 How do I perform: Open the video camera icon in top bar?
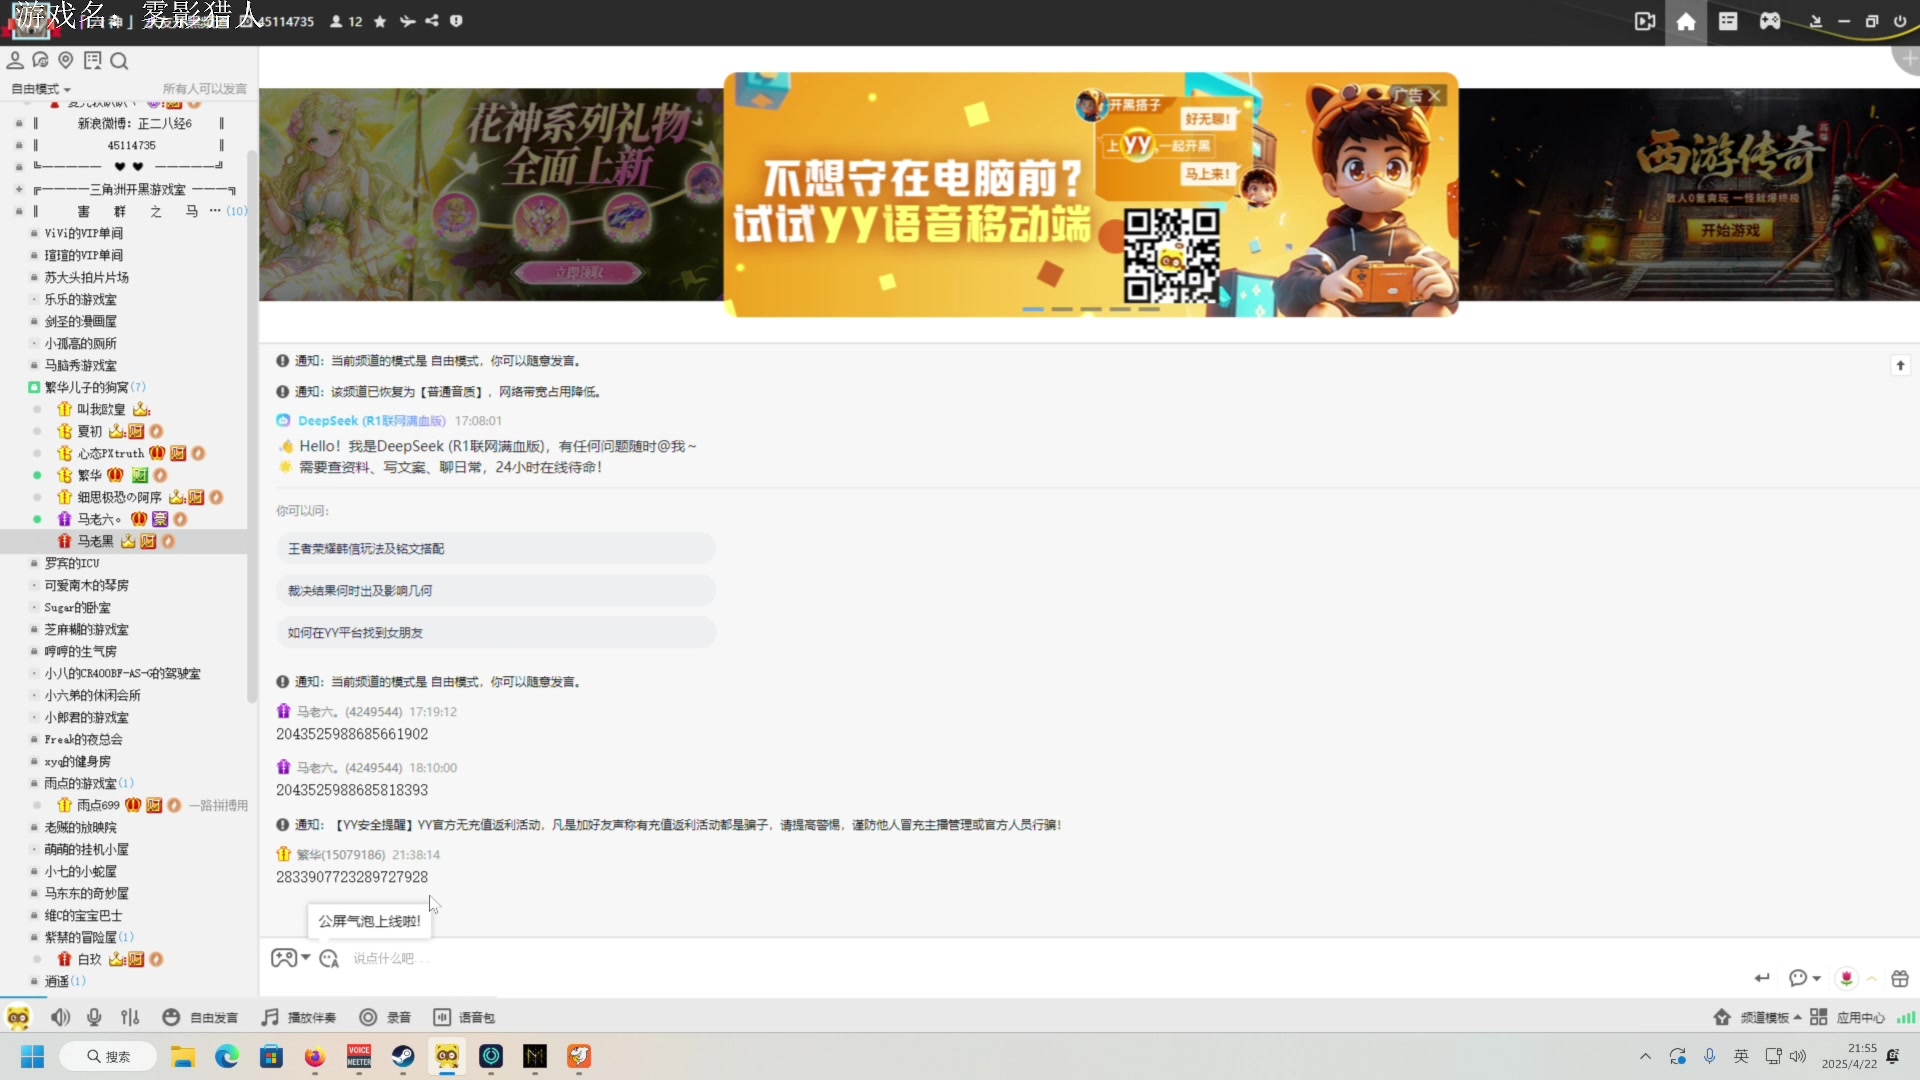click(1645, 21)
